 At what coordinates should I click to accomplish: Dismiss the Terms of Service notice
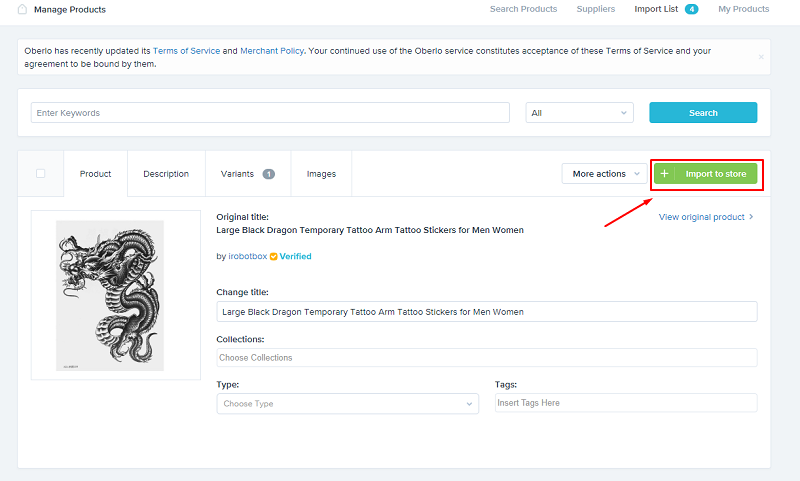click(760, 57)
